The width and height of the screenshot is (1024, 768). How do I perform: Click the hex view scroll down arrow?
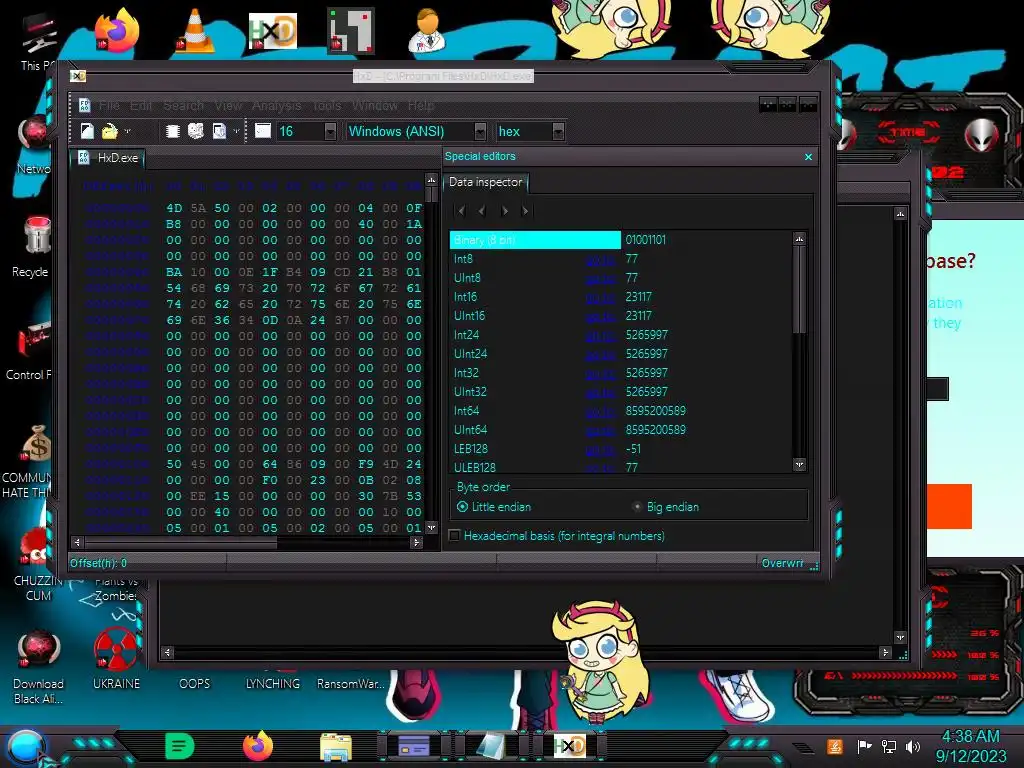431,527
